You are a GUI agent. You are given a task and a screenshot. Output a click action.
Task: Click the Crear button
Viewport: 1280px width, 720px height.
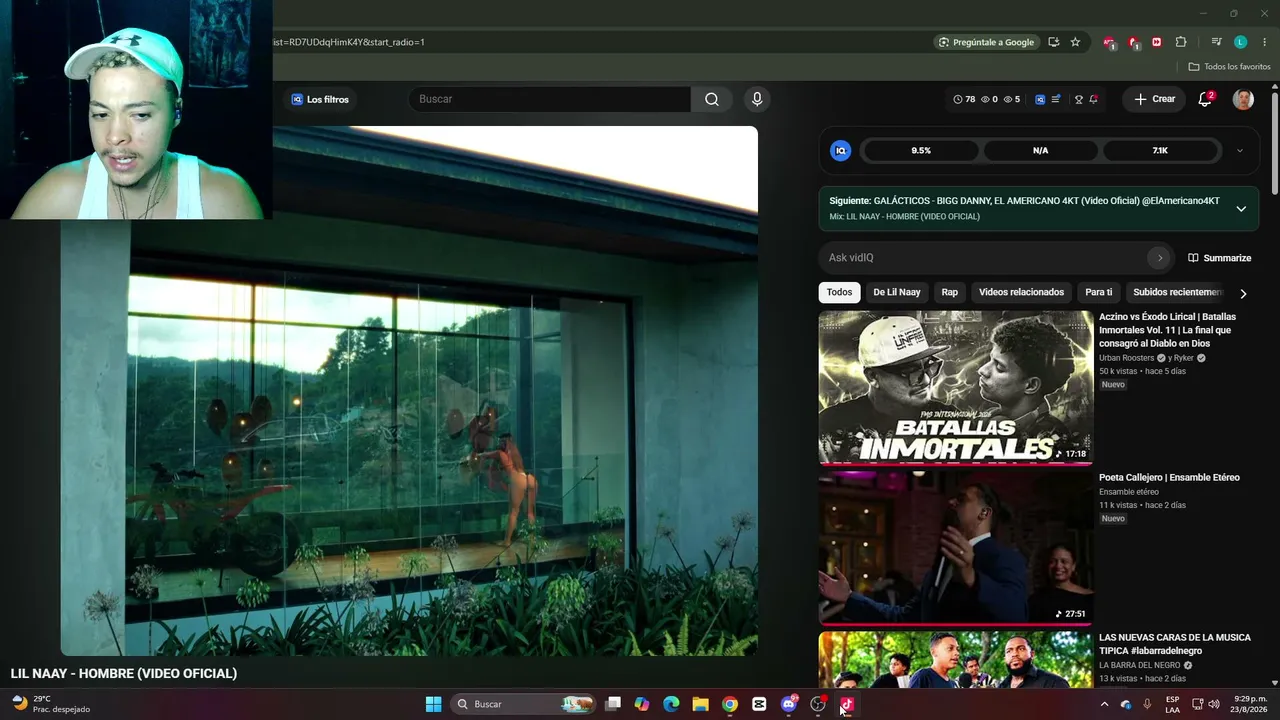point(1154,99)
